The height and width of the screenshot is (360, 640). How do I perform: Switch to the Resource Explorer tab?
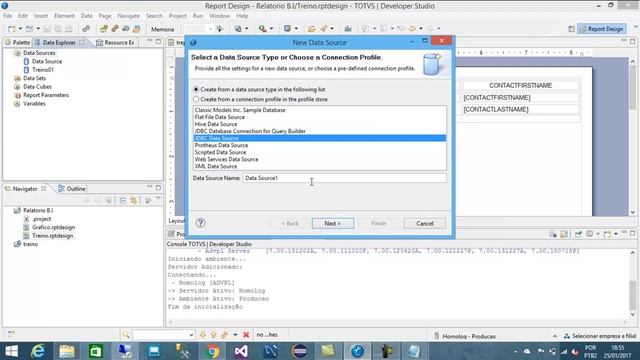(x=116, y=42)
